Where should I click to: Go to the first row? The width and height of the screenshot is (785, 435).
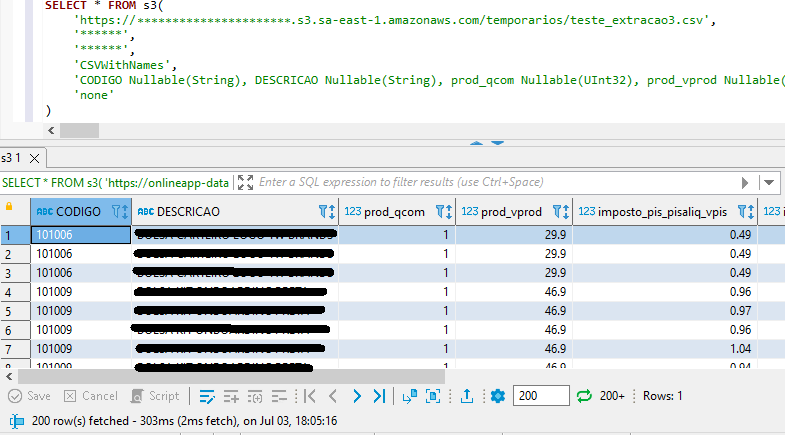[310, 396]
